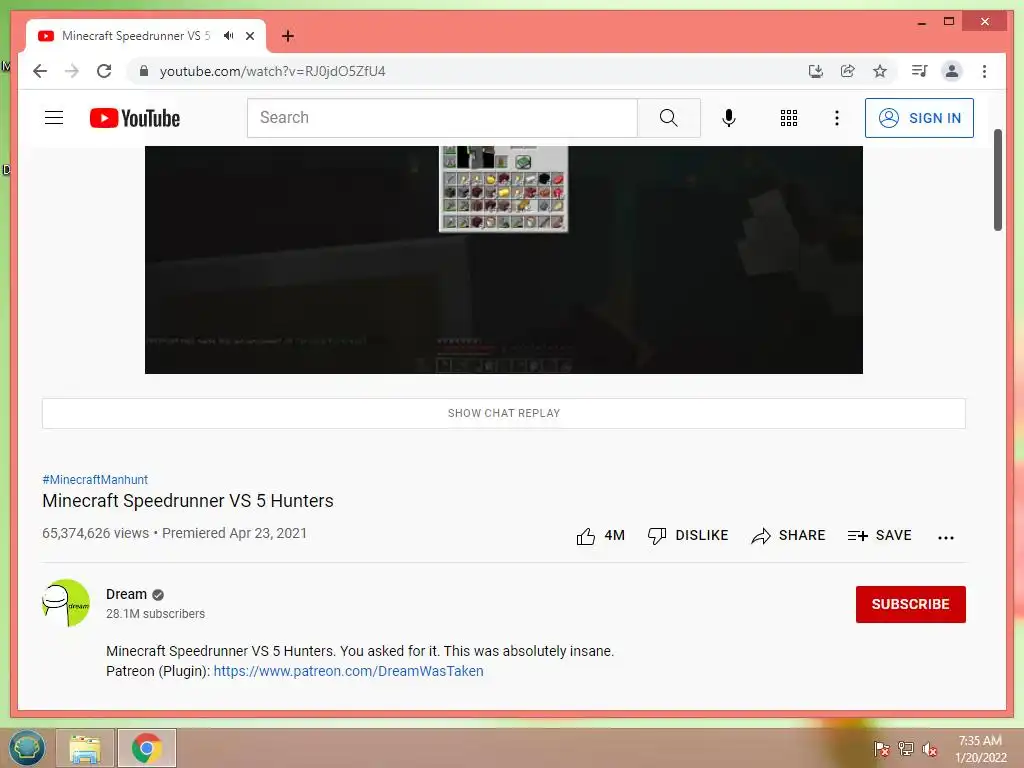Bookmark this page with the star icon

pyautogui.click(x=880, y=71)
